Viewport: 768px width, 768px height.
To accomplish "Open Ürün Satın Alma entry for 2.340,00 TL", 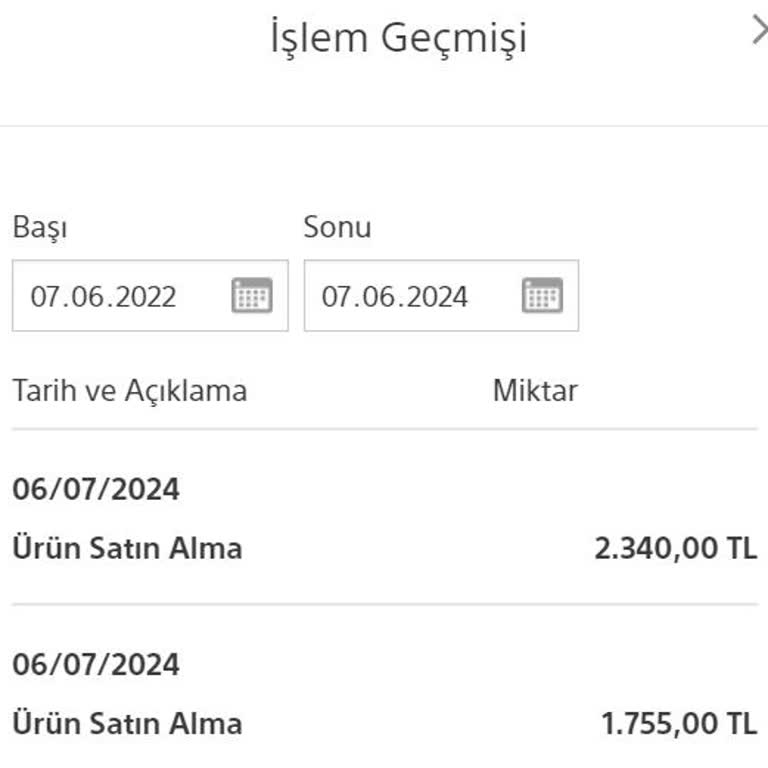I will tap(127, 548).
